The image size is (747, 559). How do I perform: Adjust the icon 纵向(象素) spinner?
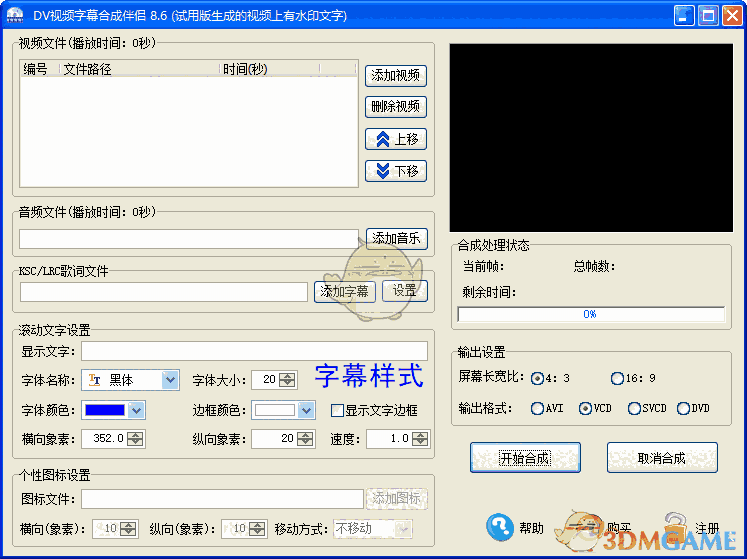(x=257, y=529)
